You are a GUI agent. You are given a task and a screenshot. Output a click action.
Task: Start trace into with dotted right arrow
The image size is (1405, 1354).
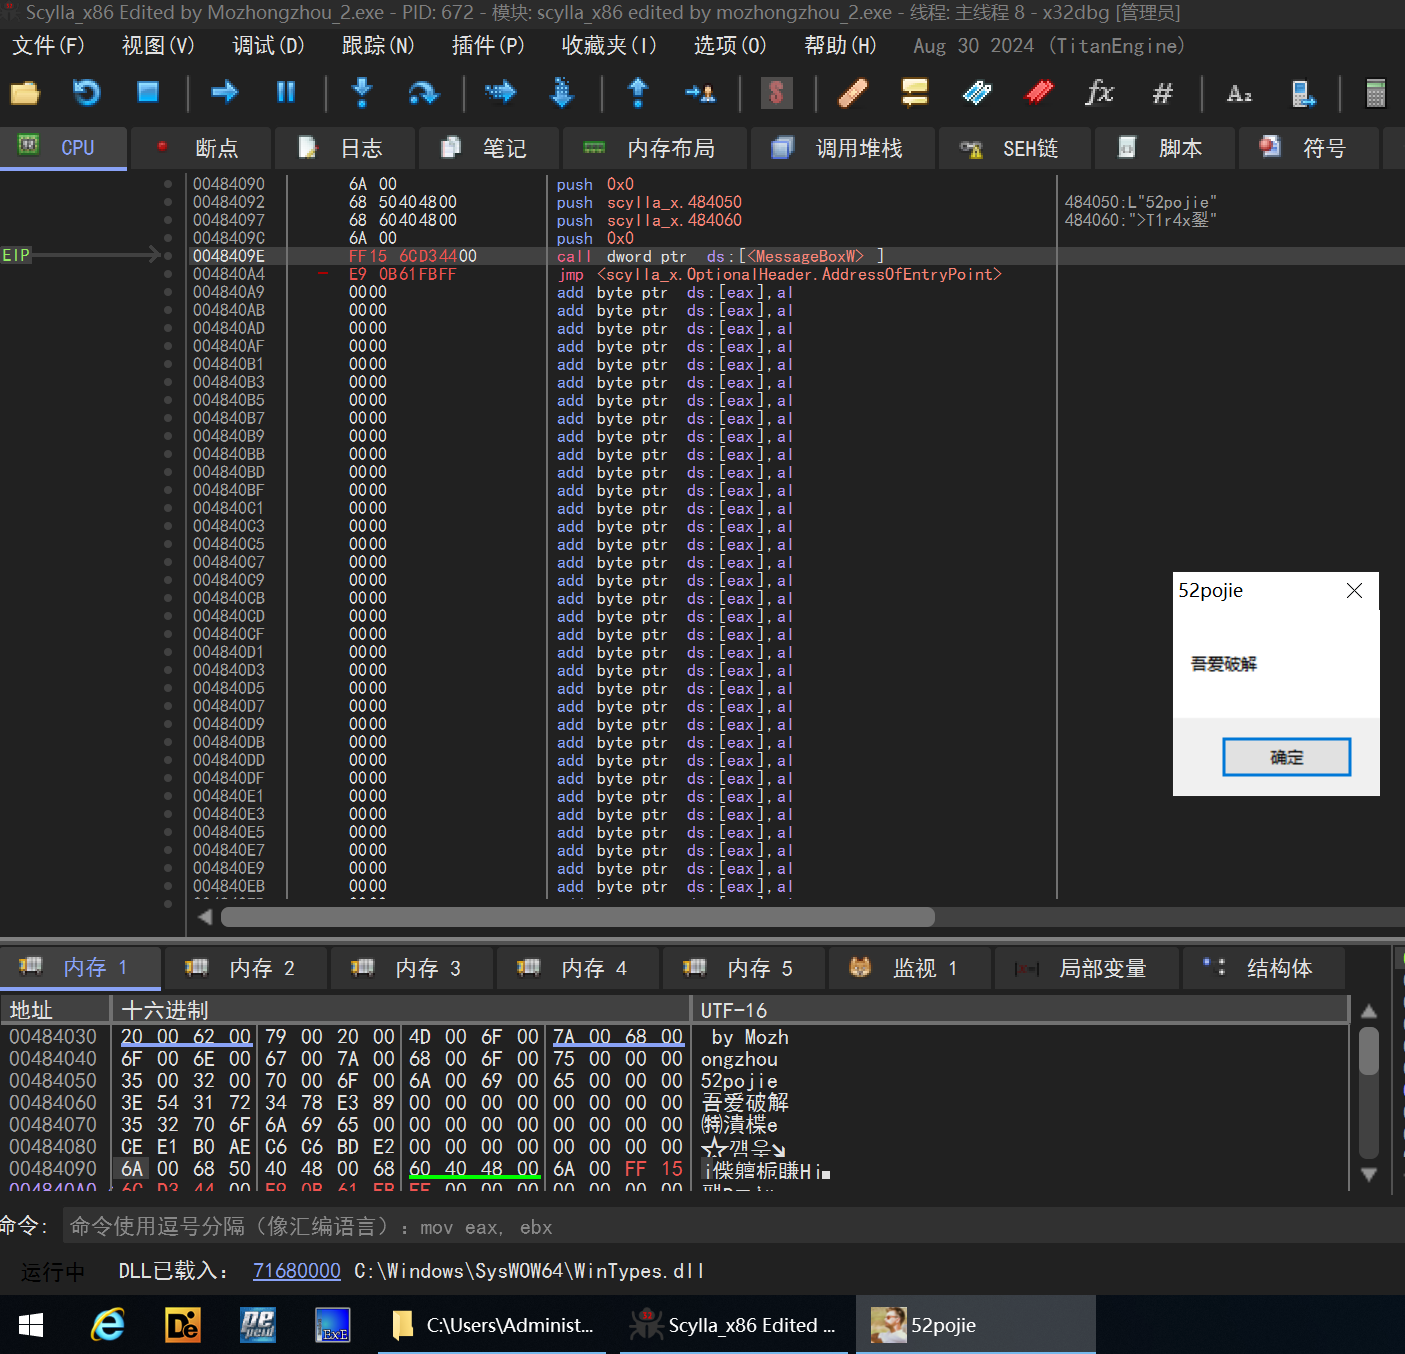coord(500,93)
